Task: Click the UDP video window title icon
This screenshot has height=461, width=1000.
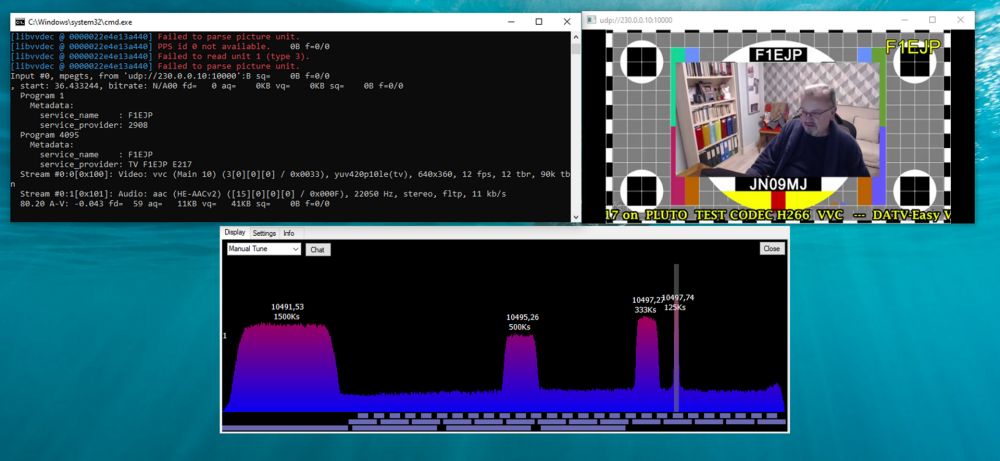Action: point(591,19)
